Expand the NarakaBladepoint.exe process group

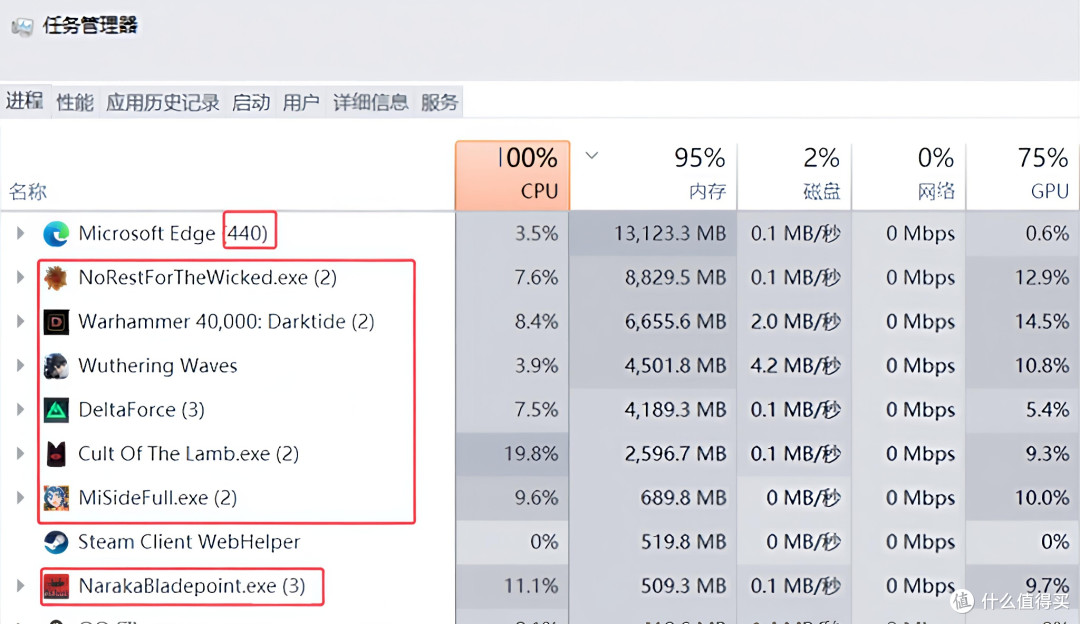(21, 586)
